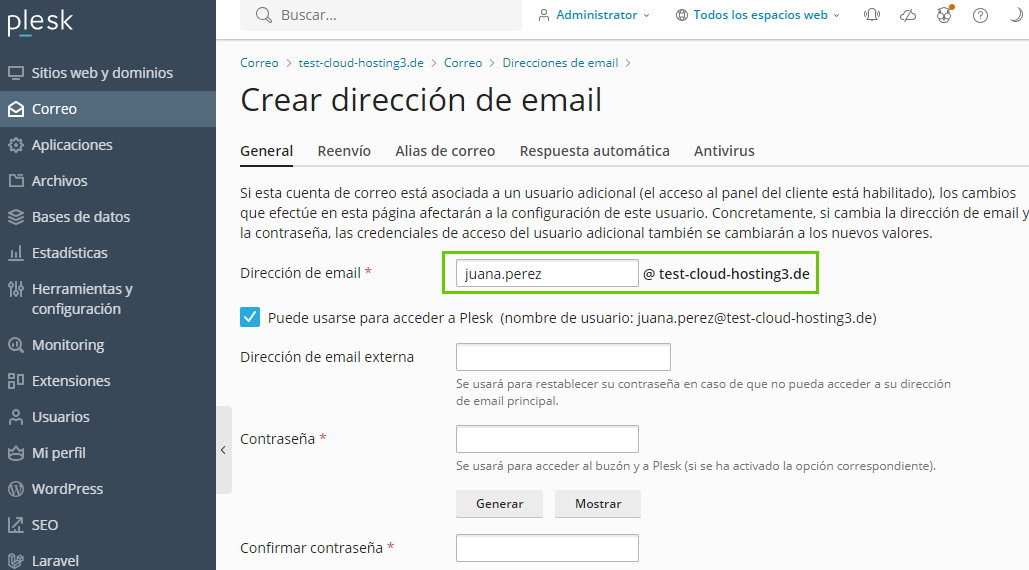The height and width of the screenshot is (570, 1029).
Task: Click the Usuarios person icon
Action: tap(16, 417)
